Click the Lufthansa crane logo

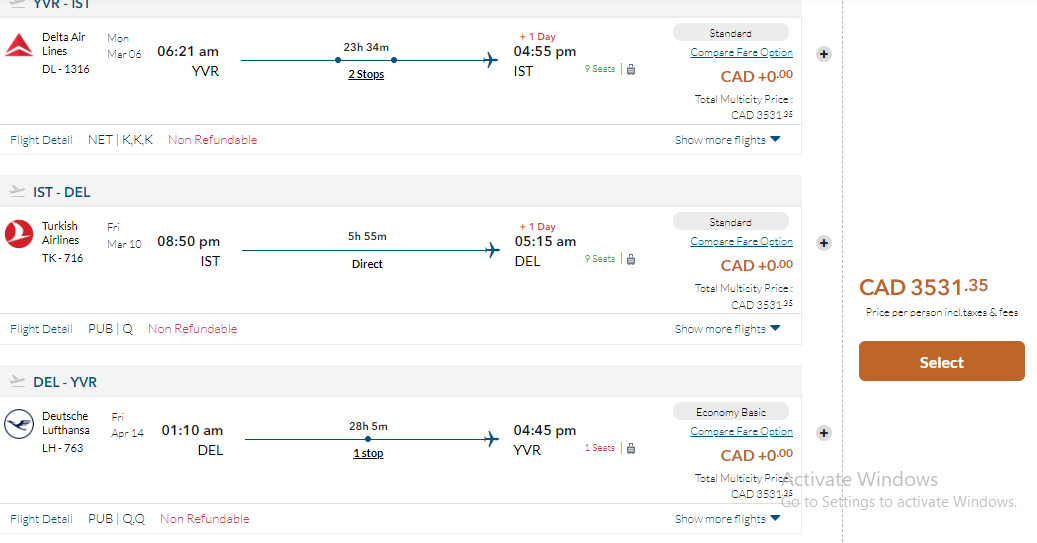(19, 424)
